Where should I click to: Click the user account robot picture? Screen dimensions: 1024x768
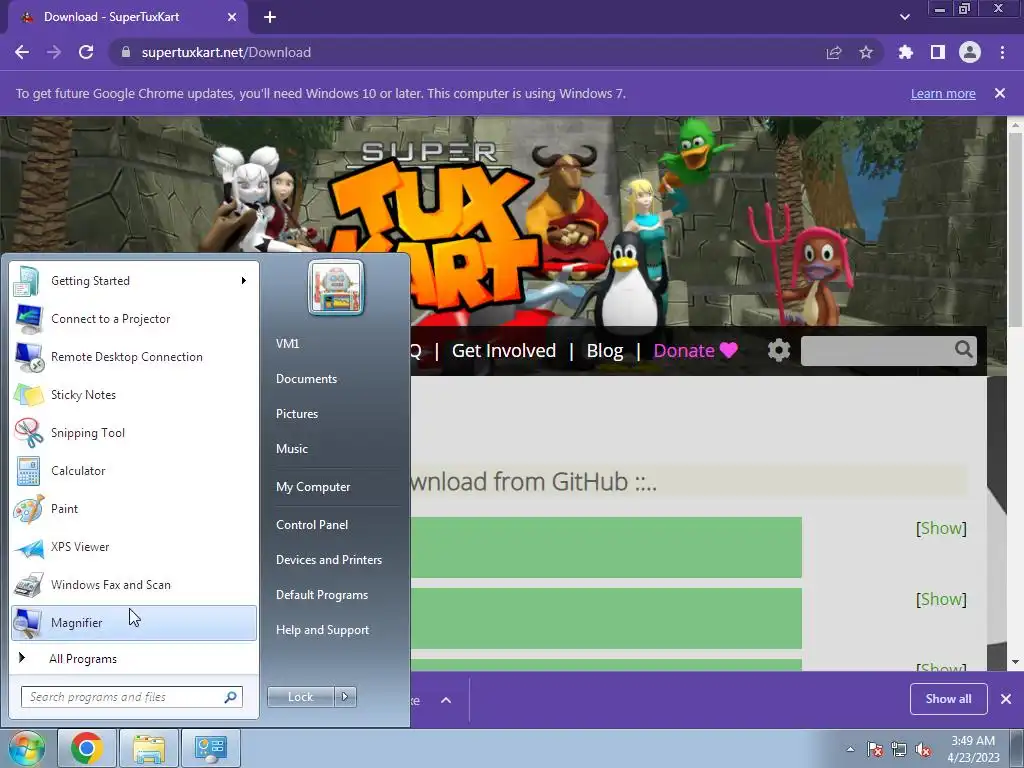(x=336, y=288)
